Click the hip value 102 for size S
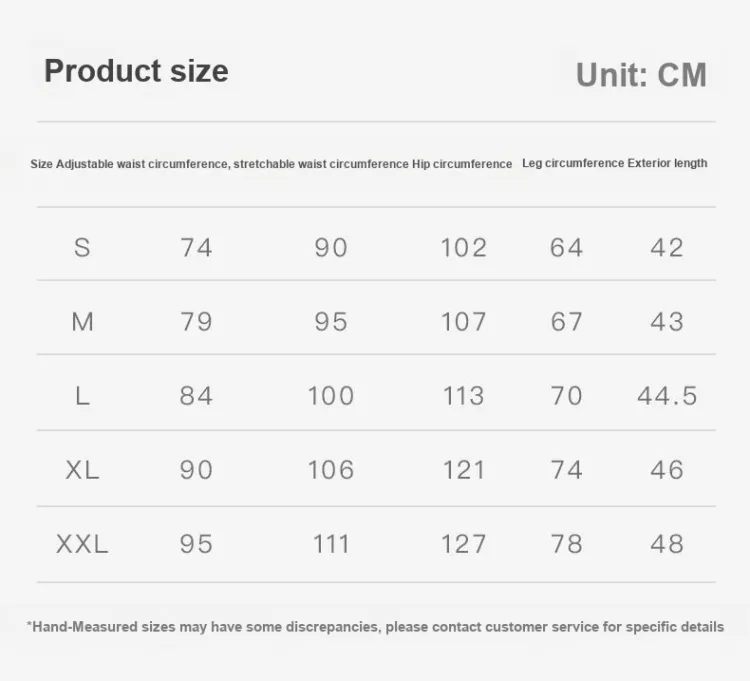 (x=463, y=248)
